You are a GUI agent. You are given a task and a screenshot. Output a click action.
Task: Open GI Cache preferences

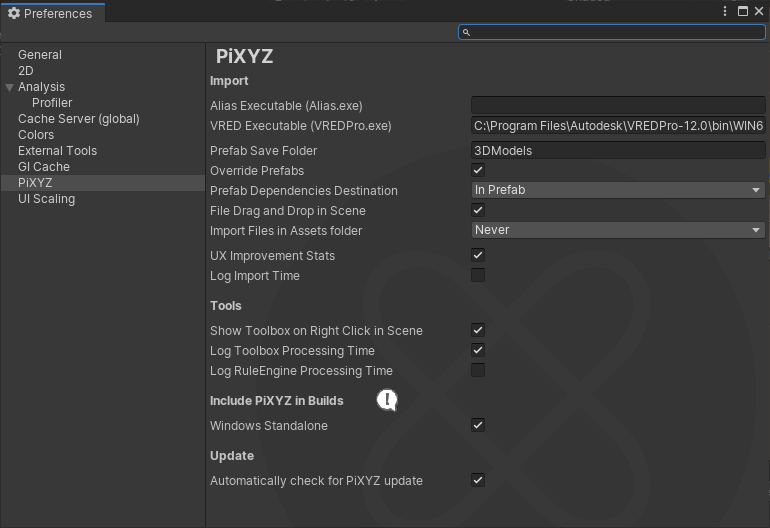coord(44,167)
